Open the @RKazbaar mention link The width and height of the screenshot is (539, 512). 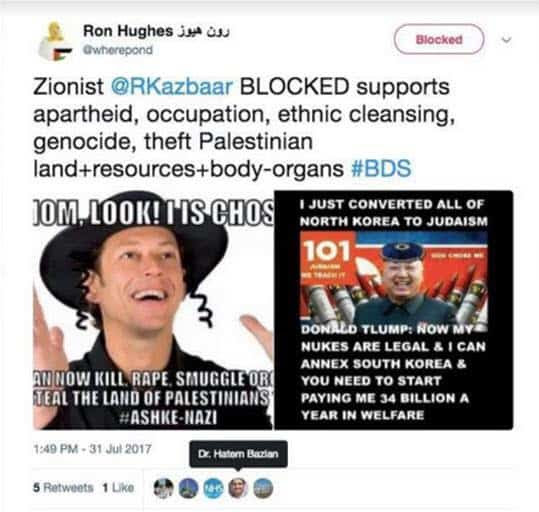tap(172, 86)
